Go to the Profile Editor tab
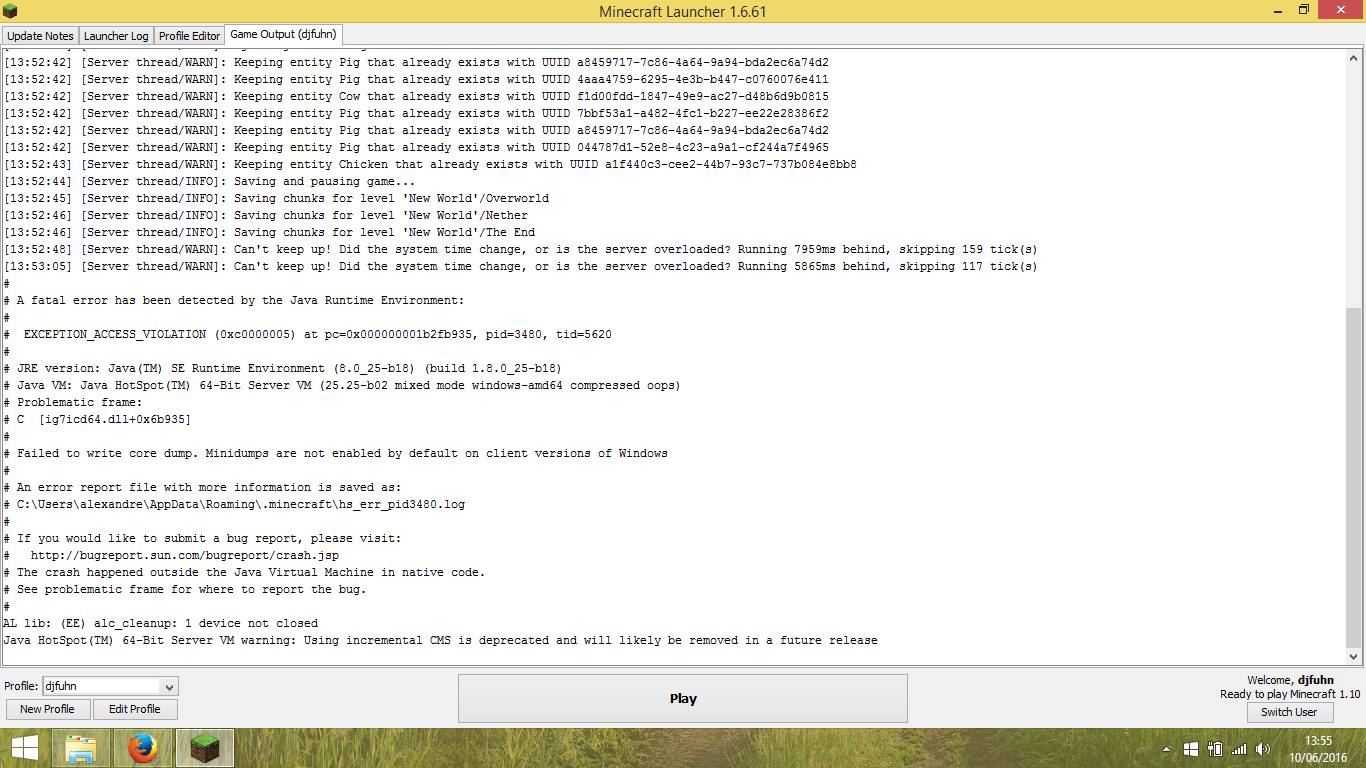This screenshot has height=768, width=1366. [x=189, y=36]
